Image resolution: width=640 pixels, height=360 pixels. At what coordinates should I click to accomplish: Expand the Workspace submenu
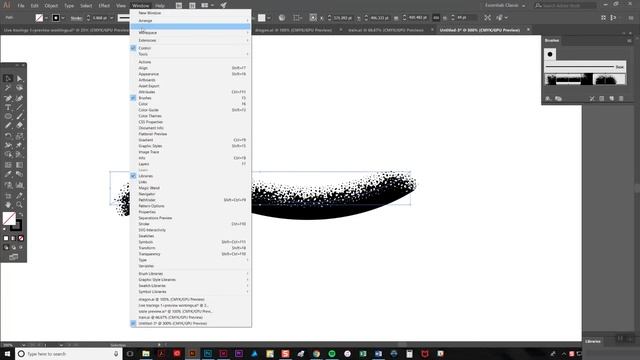click(x=191, y=33)
